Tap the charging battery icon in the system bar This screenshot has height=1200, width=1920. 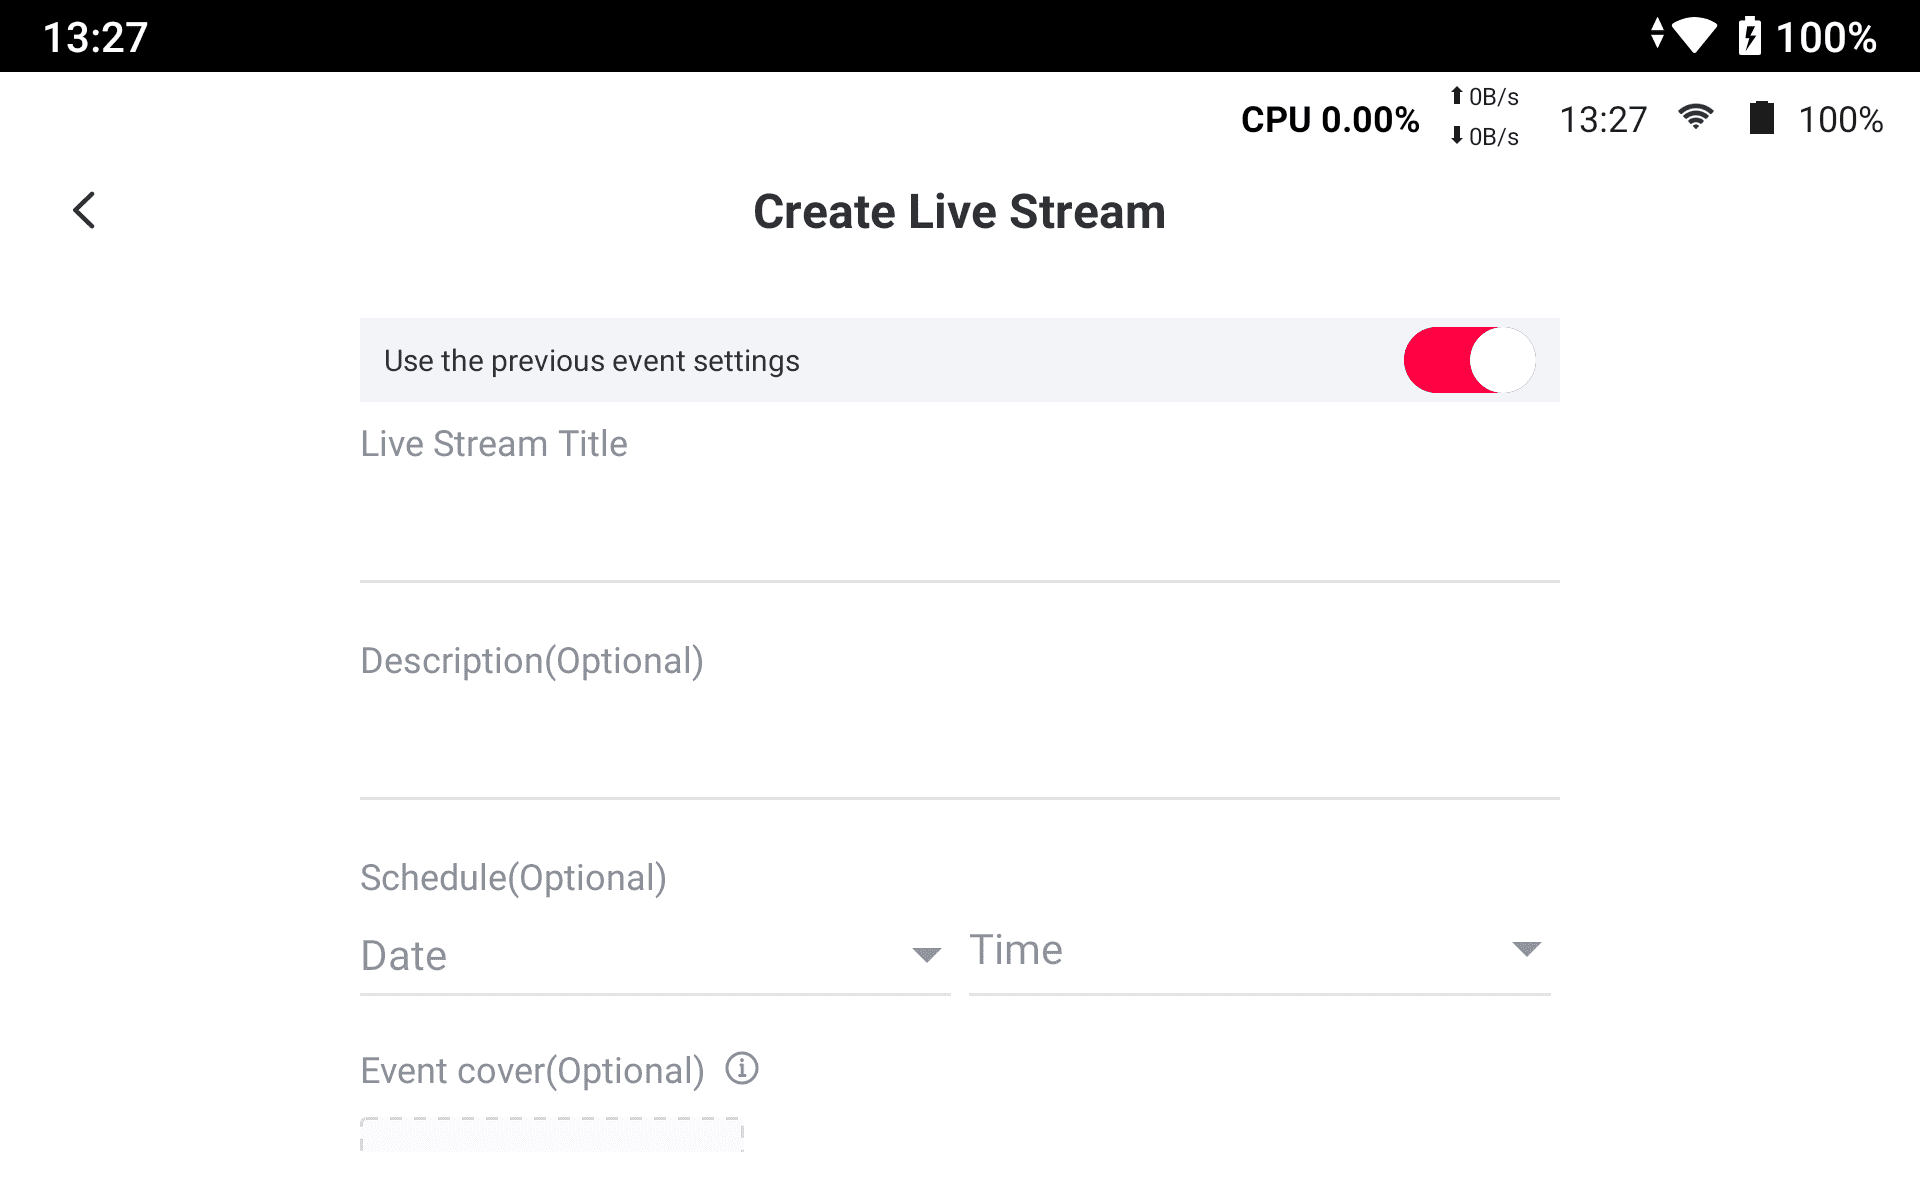point(1749,36)
